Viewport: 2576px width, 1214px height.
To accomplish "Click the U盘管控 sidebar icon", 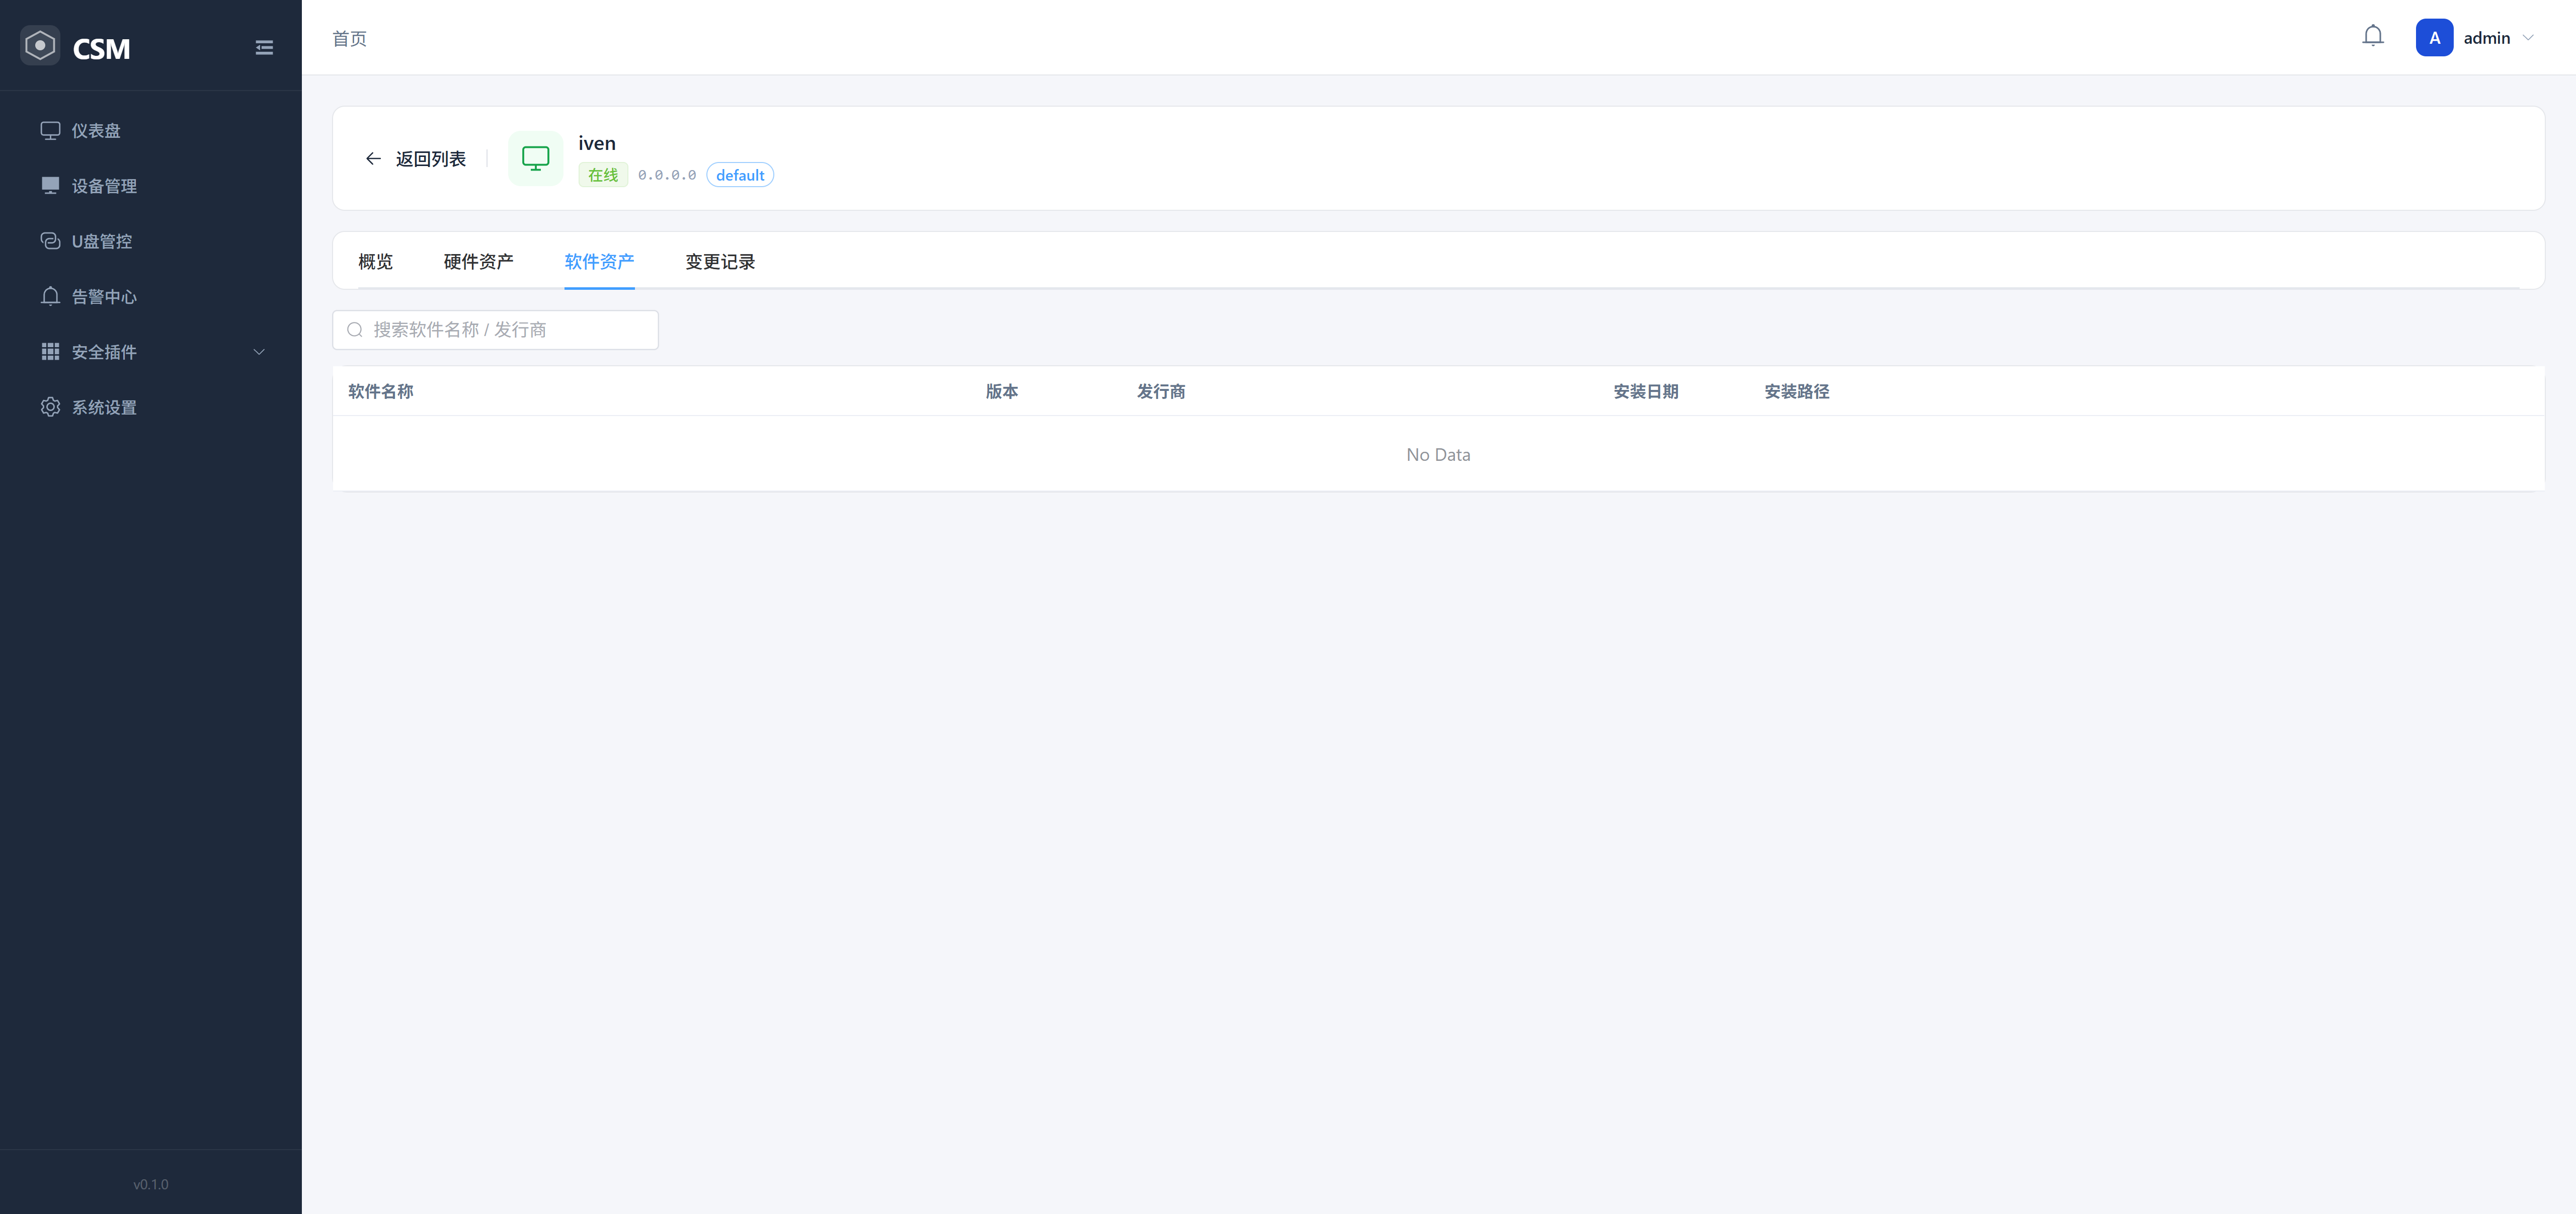I will [50, 241].
